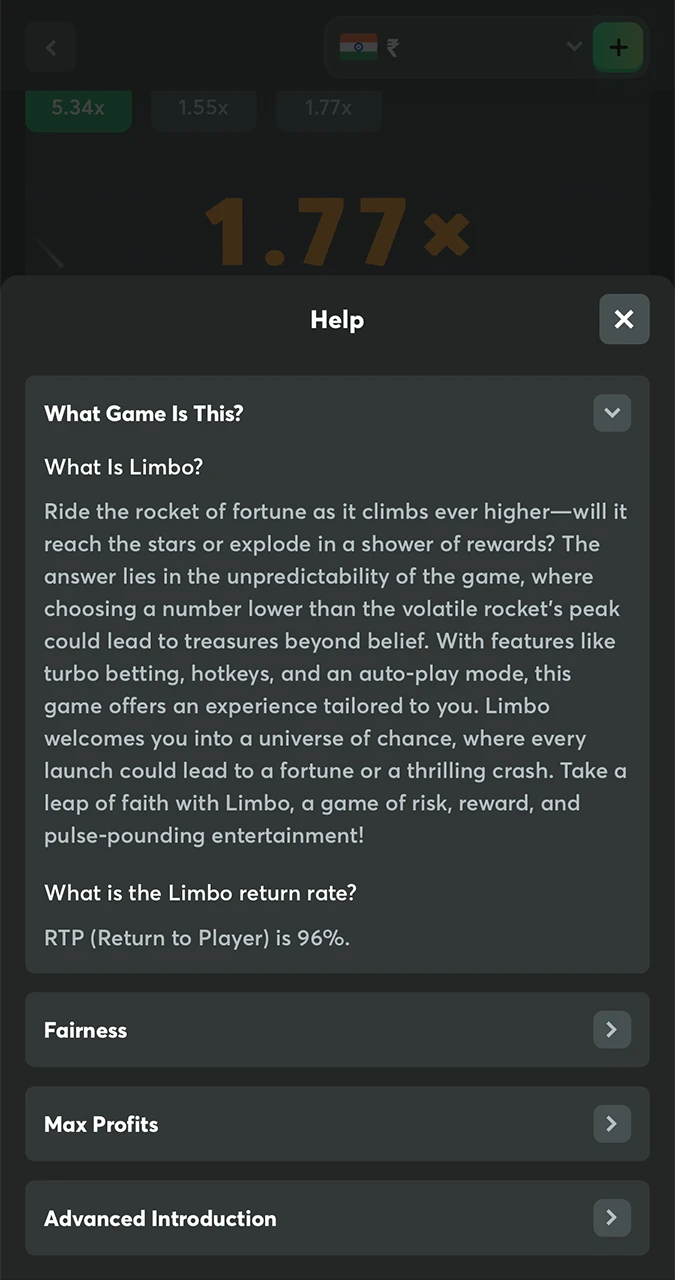Expand the Max Profits chevron
This screenshot has width=675, height=1280.
tap(611, 1124)
